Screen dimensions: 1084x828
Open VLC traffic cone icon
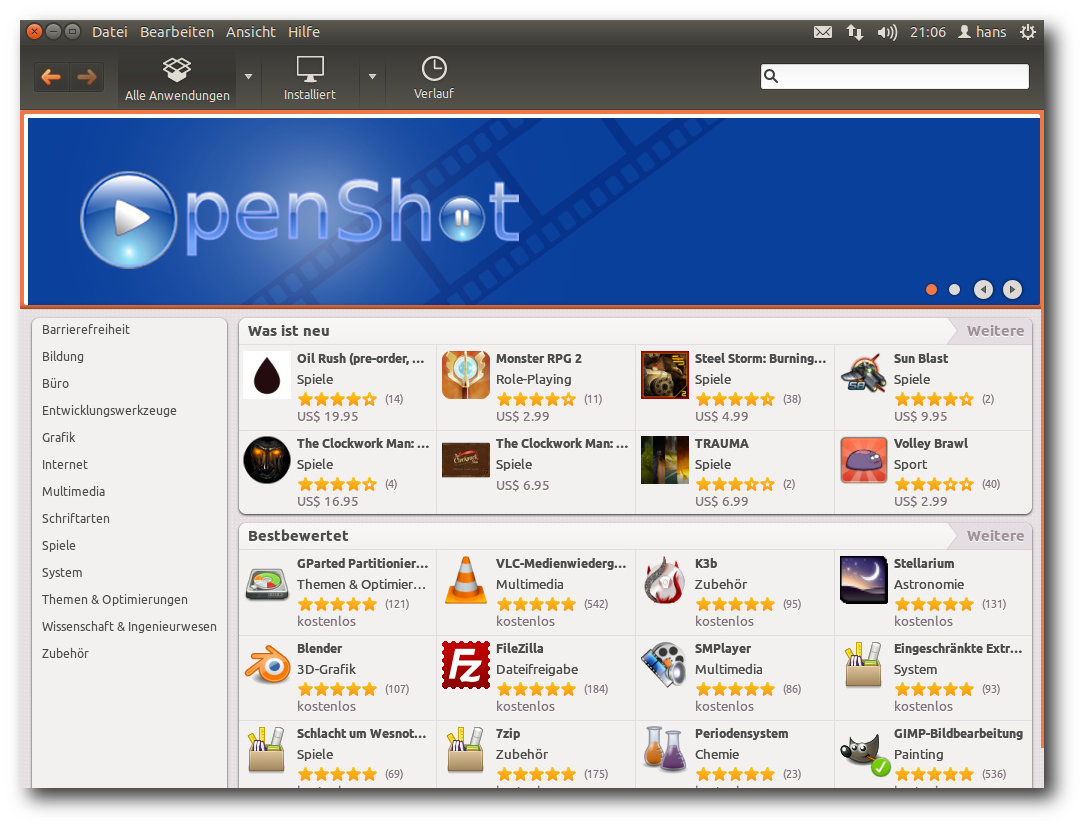click(466, 580)
